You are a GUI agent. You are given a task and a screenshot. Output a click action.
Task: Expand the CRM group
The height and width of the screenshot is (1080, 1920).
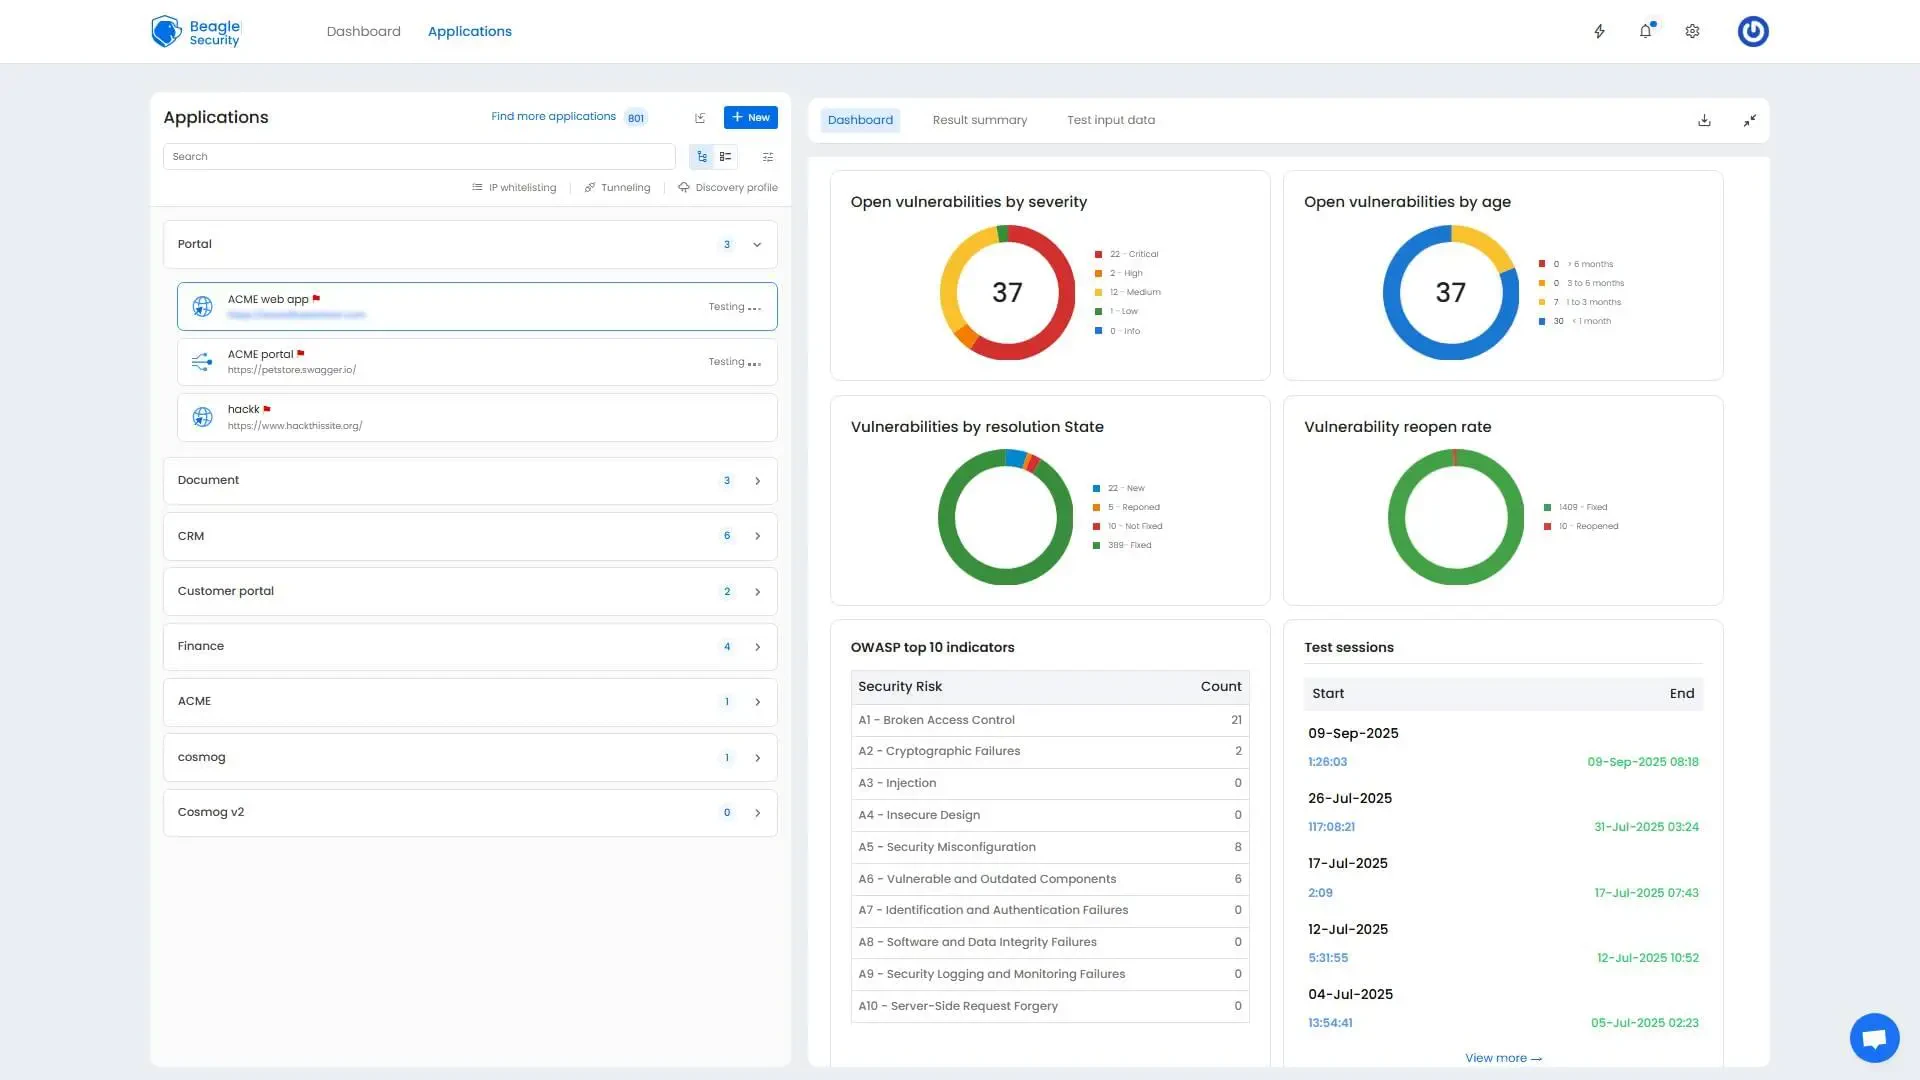[757, 536]
